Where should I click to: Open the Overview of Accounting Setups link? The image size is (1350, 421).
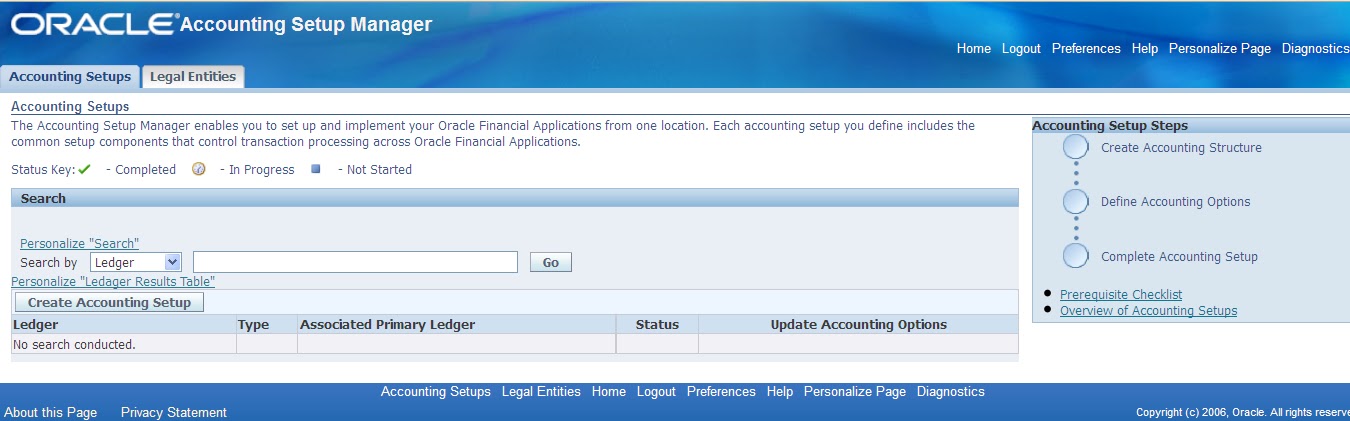pyautogui.click(x=1148, y=310)
